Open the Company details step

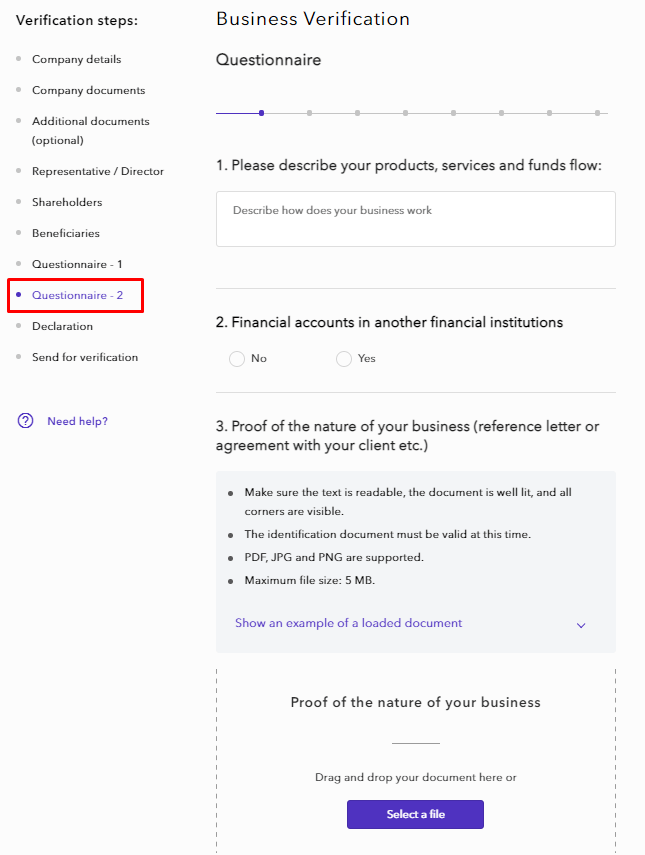(x=76, y=59)
